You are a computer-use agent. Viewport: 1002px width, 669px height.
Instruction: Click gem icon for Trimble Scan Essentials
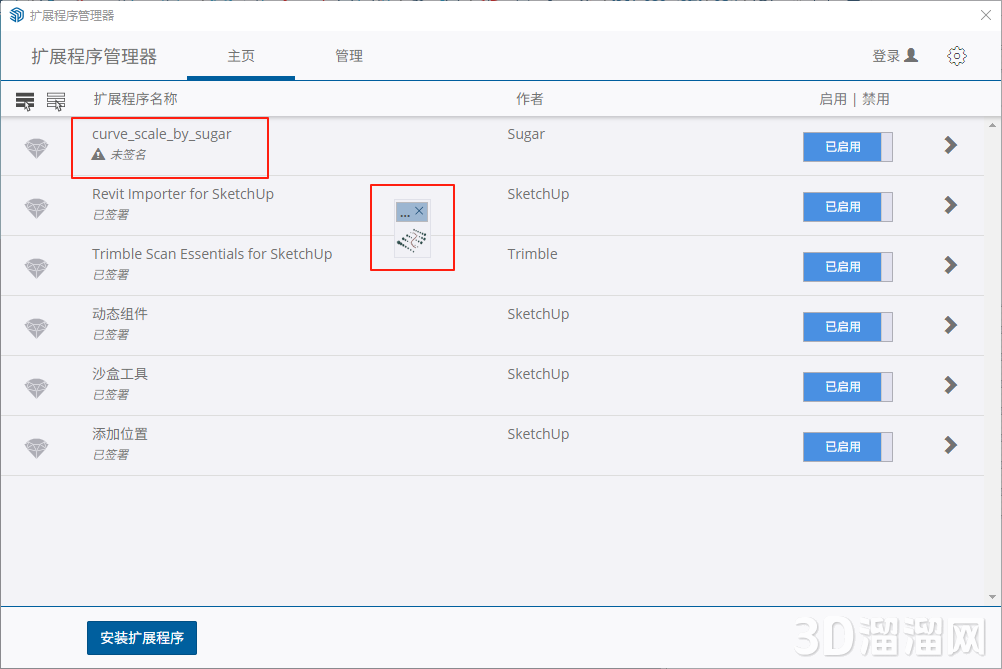[36, 268]
